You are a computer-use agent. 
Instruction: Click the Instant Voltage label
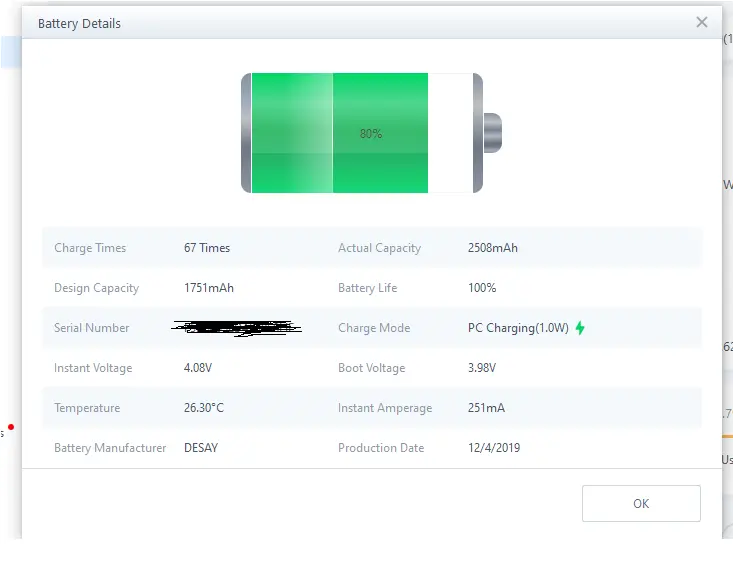(x=93, y=368)
